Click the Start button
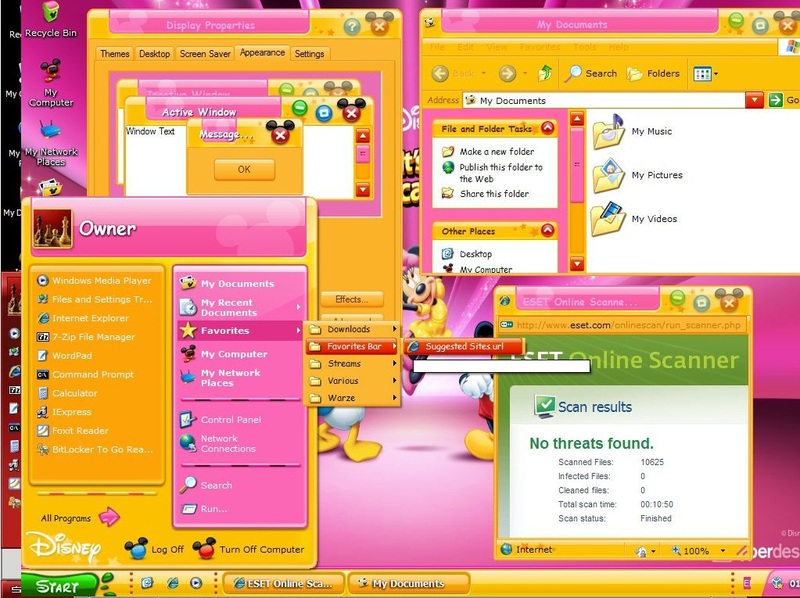Image resolution: width=800 pixels, height=598 pixels. coord(59,586)
